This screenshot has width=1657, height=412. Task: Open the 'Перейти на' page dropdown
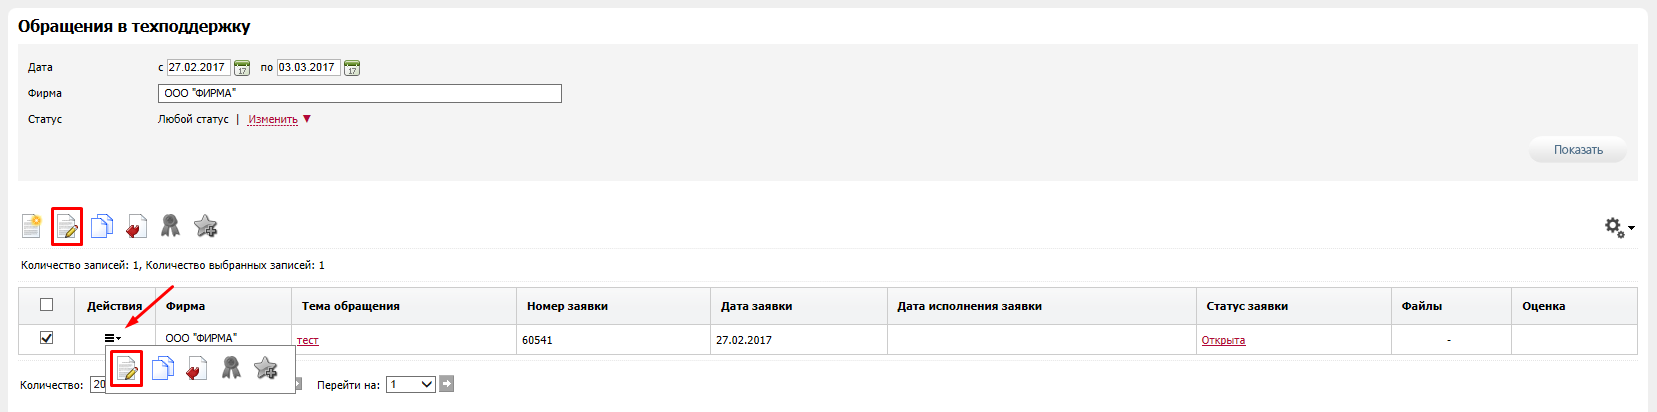[411, 384]
